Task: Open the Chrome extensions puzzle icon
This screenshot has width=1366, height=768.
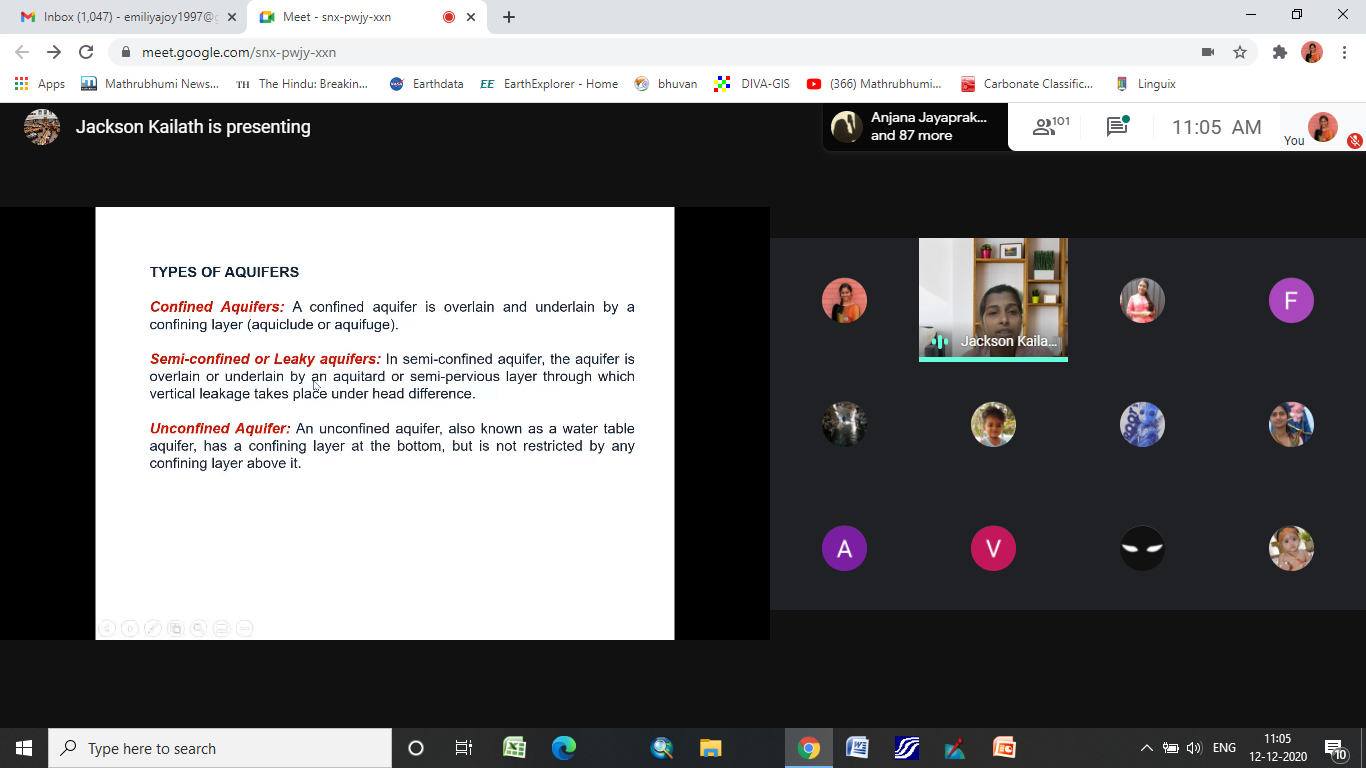Action: click(1279, 52)
